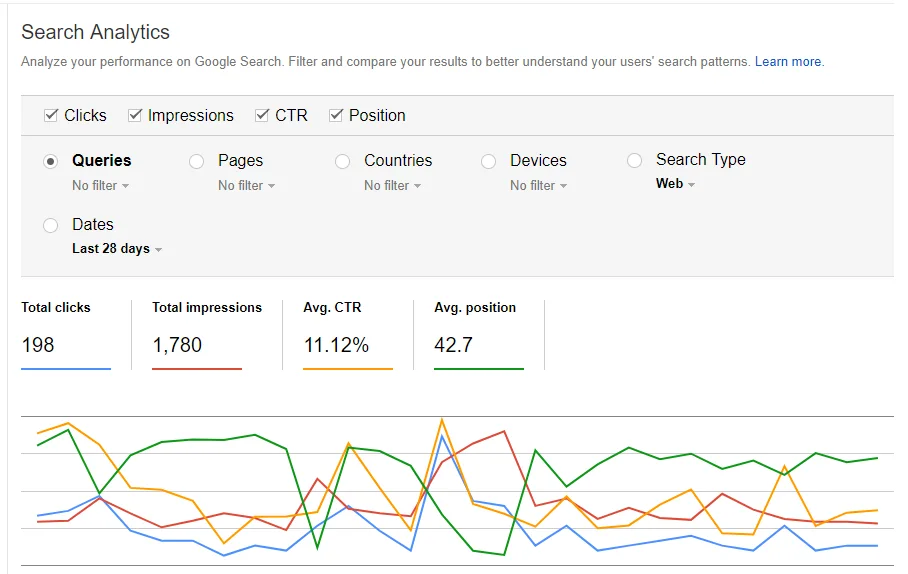Click the blue underline beneath Total clicks

tap(65, 368)
